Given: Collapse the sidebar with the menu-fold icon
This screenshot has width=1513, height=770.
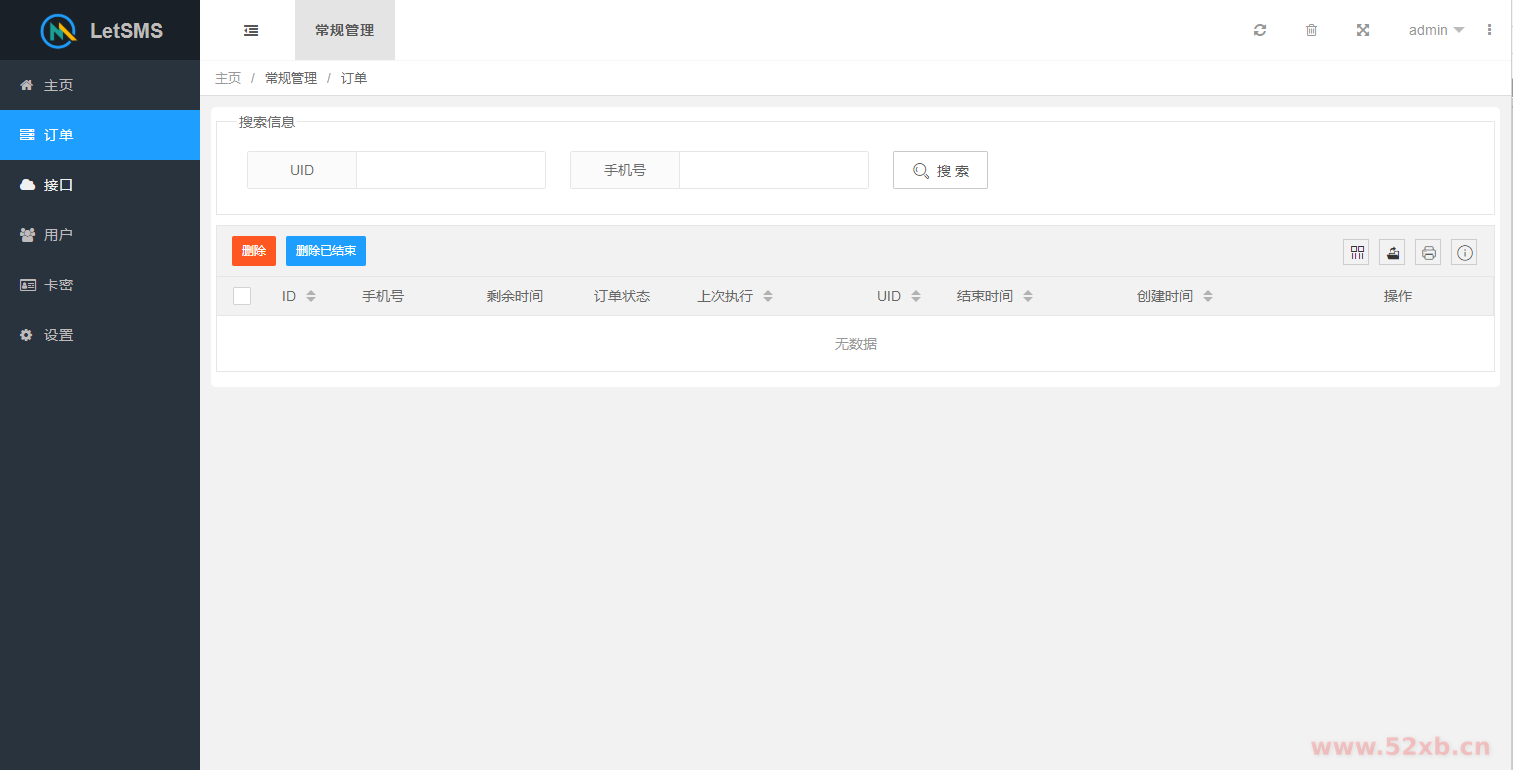Looking at the screenshot, I should tap(251, 30).
